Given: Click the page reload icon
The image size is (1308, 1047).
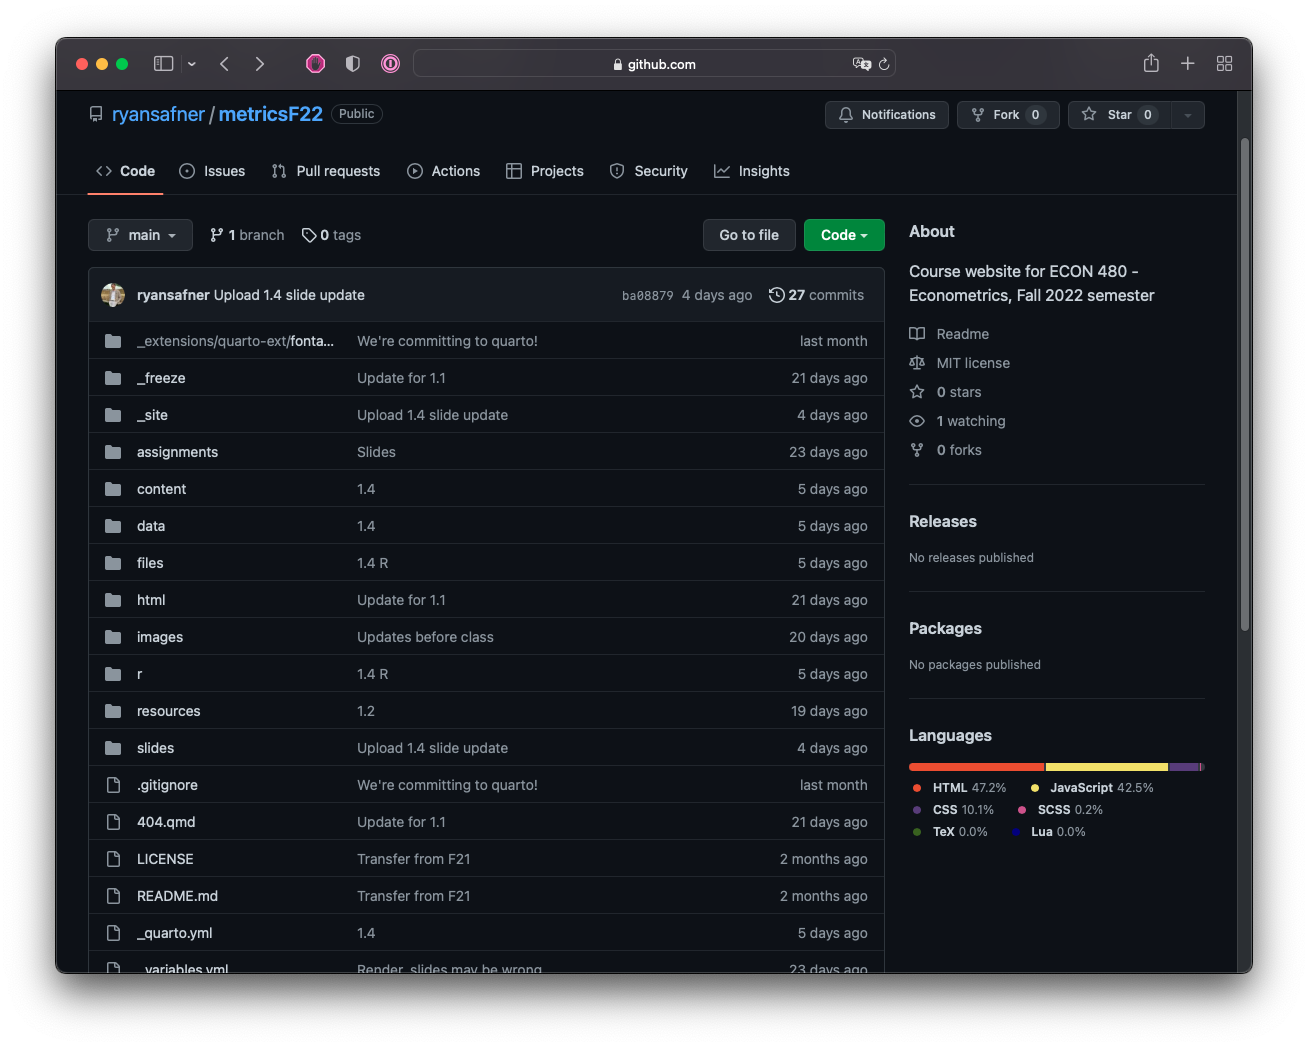Looking at the screenshot, I should [x=884, y=64].
